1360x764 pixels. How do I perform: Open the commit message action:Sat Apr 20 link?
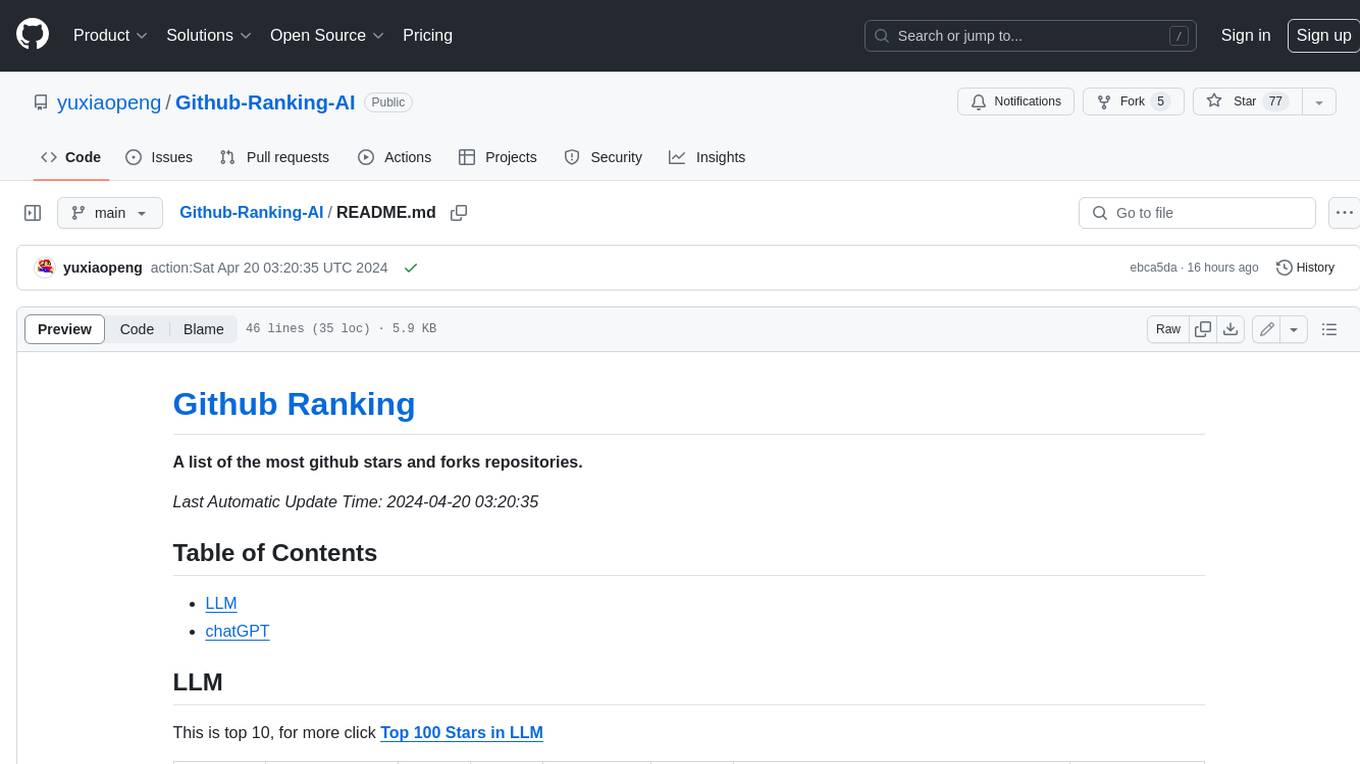269,268
